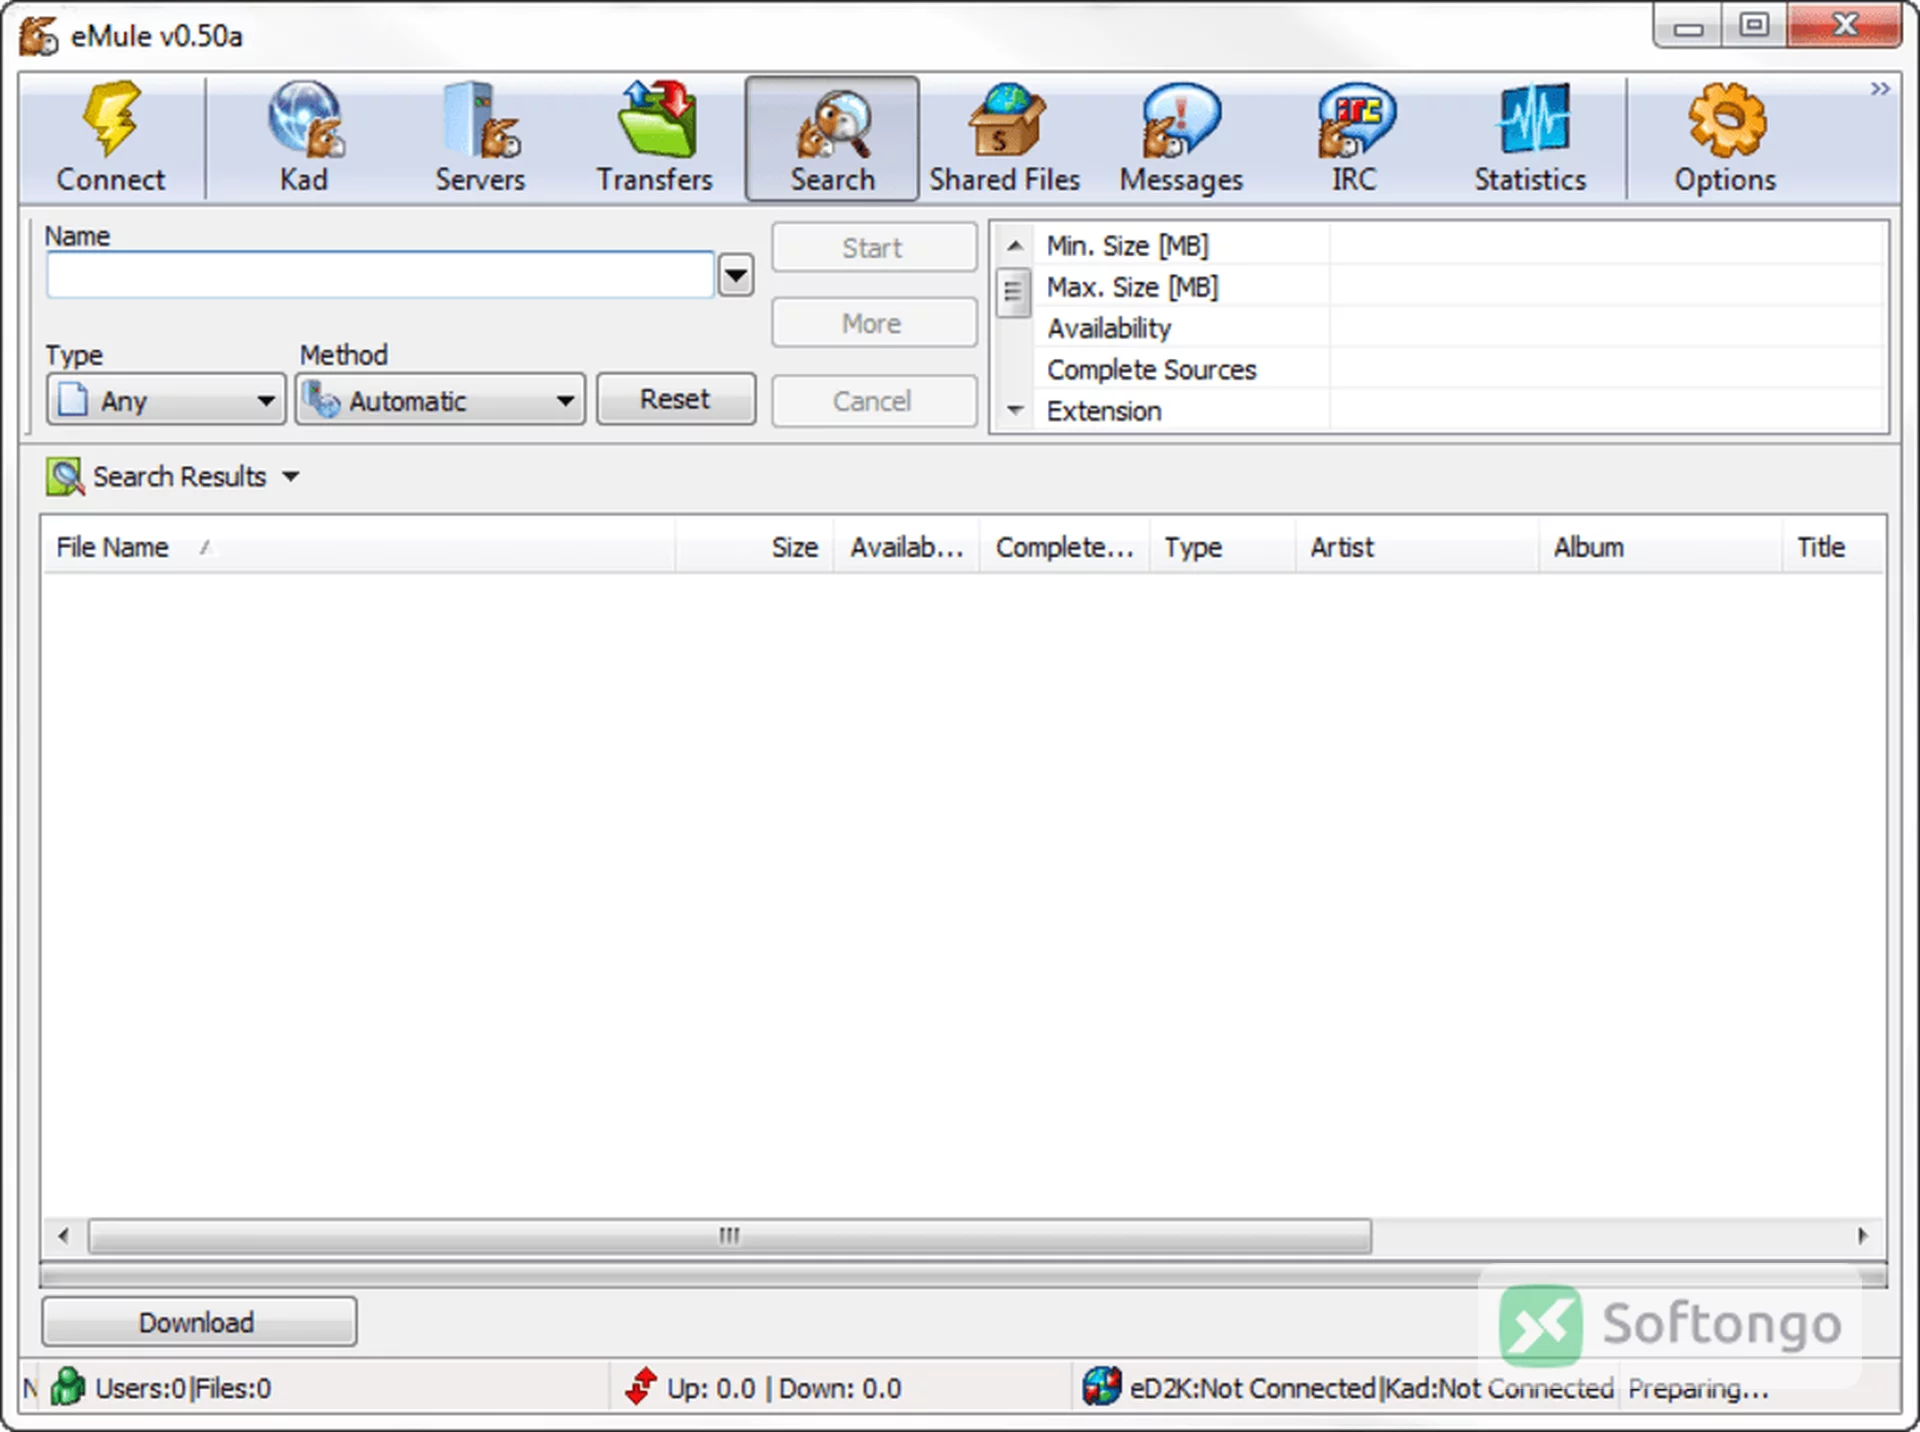Image resolution: width=1920 pixels, height=1432 pixels.
Task: Click the Start search button
Action: pyautogui.click(x=874, y=247)
